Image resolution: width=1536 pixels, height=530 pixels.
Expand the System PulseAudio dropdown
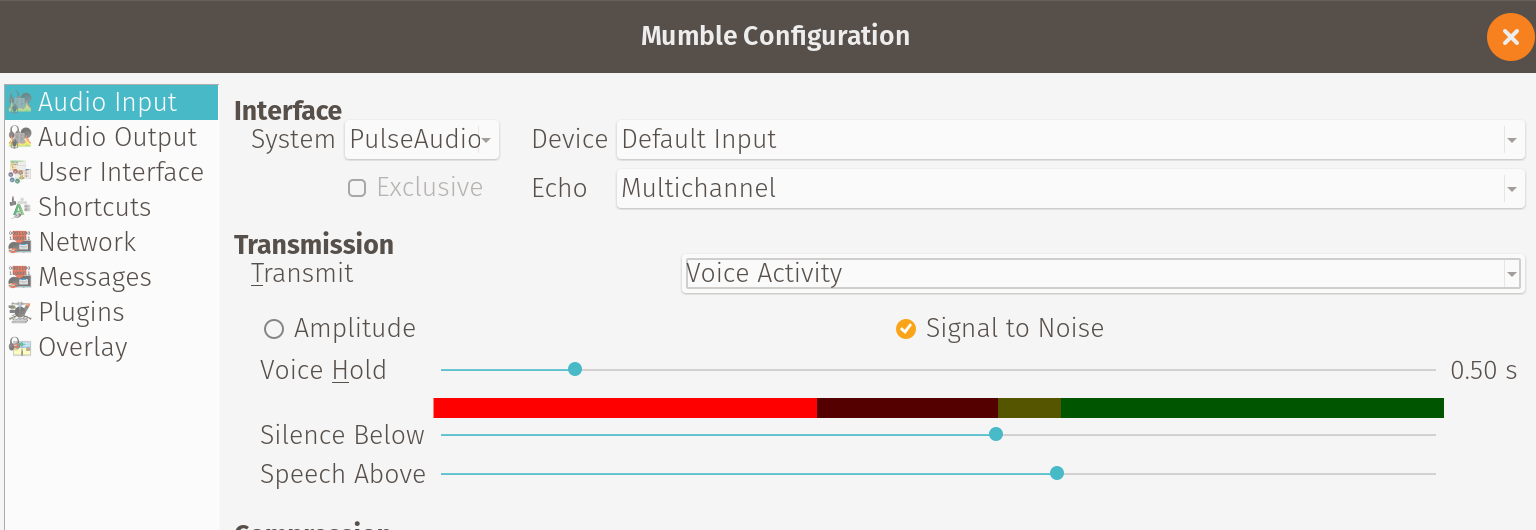click(x=422, y=140)
